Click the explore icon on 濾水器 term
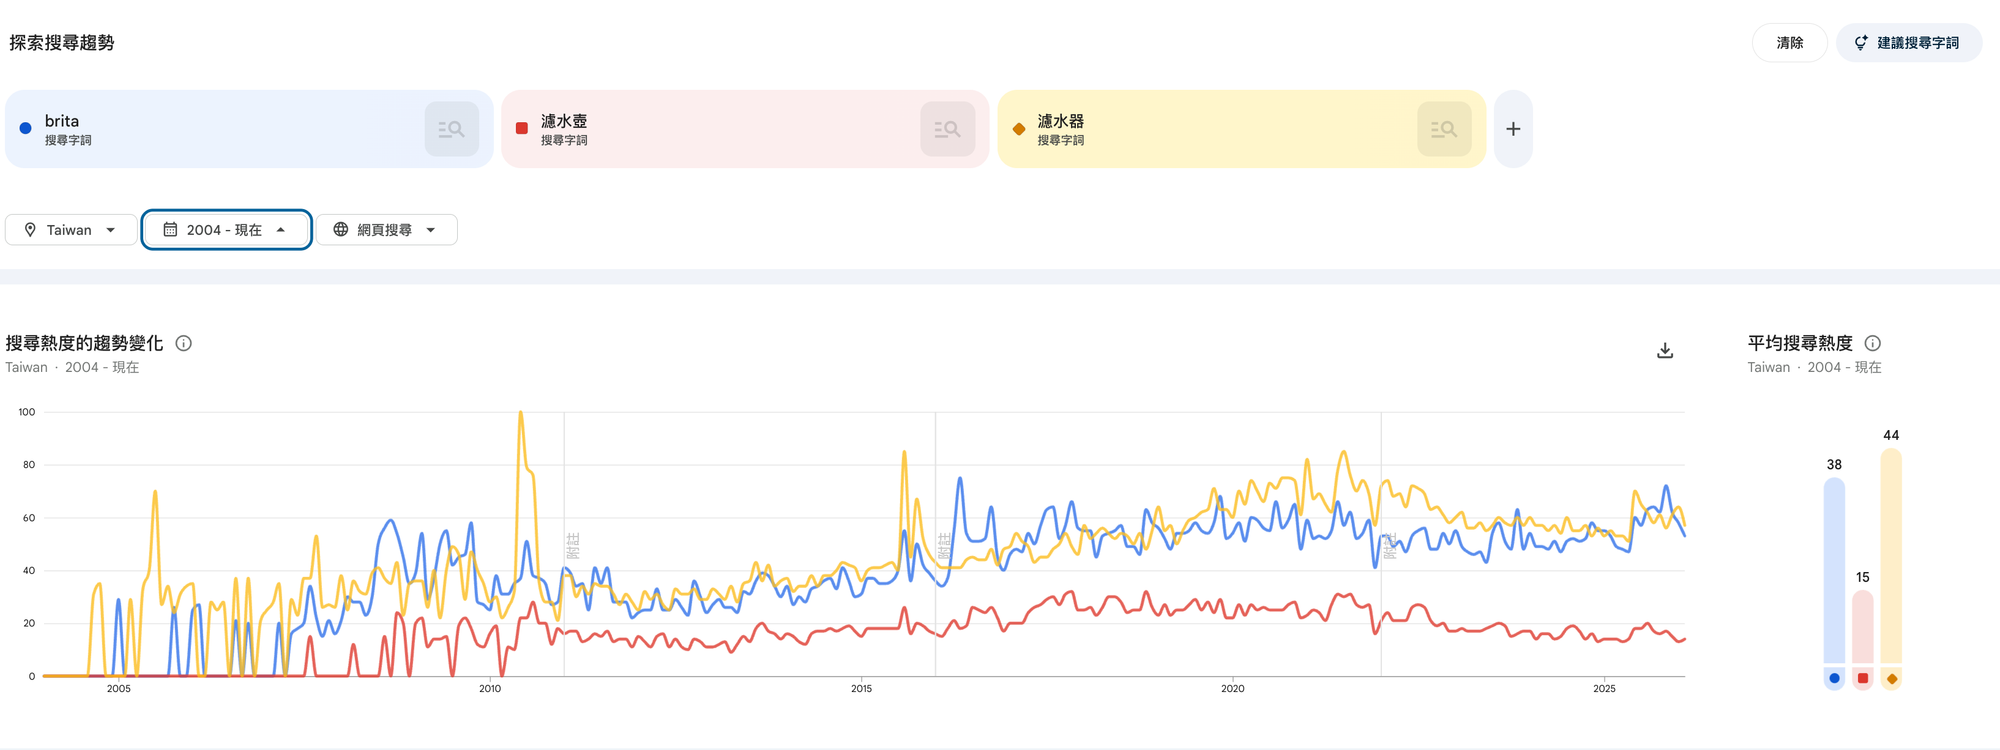Viewport: 2000px width, 750px height. [1443, 129]
